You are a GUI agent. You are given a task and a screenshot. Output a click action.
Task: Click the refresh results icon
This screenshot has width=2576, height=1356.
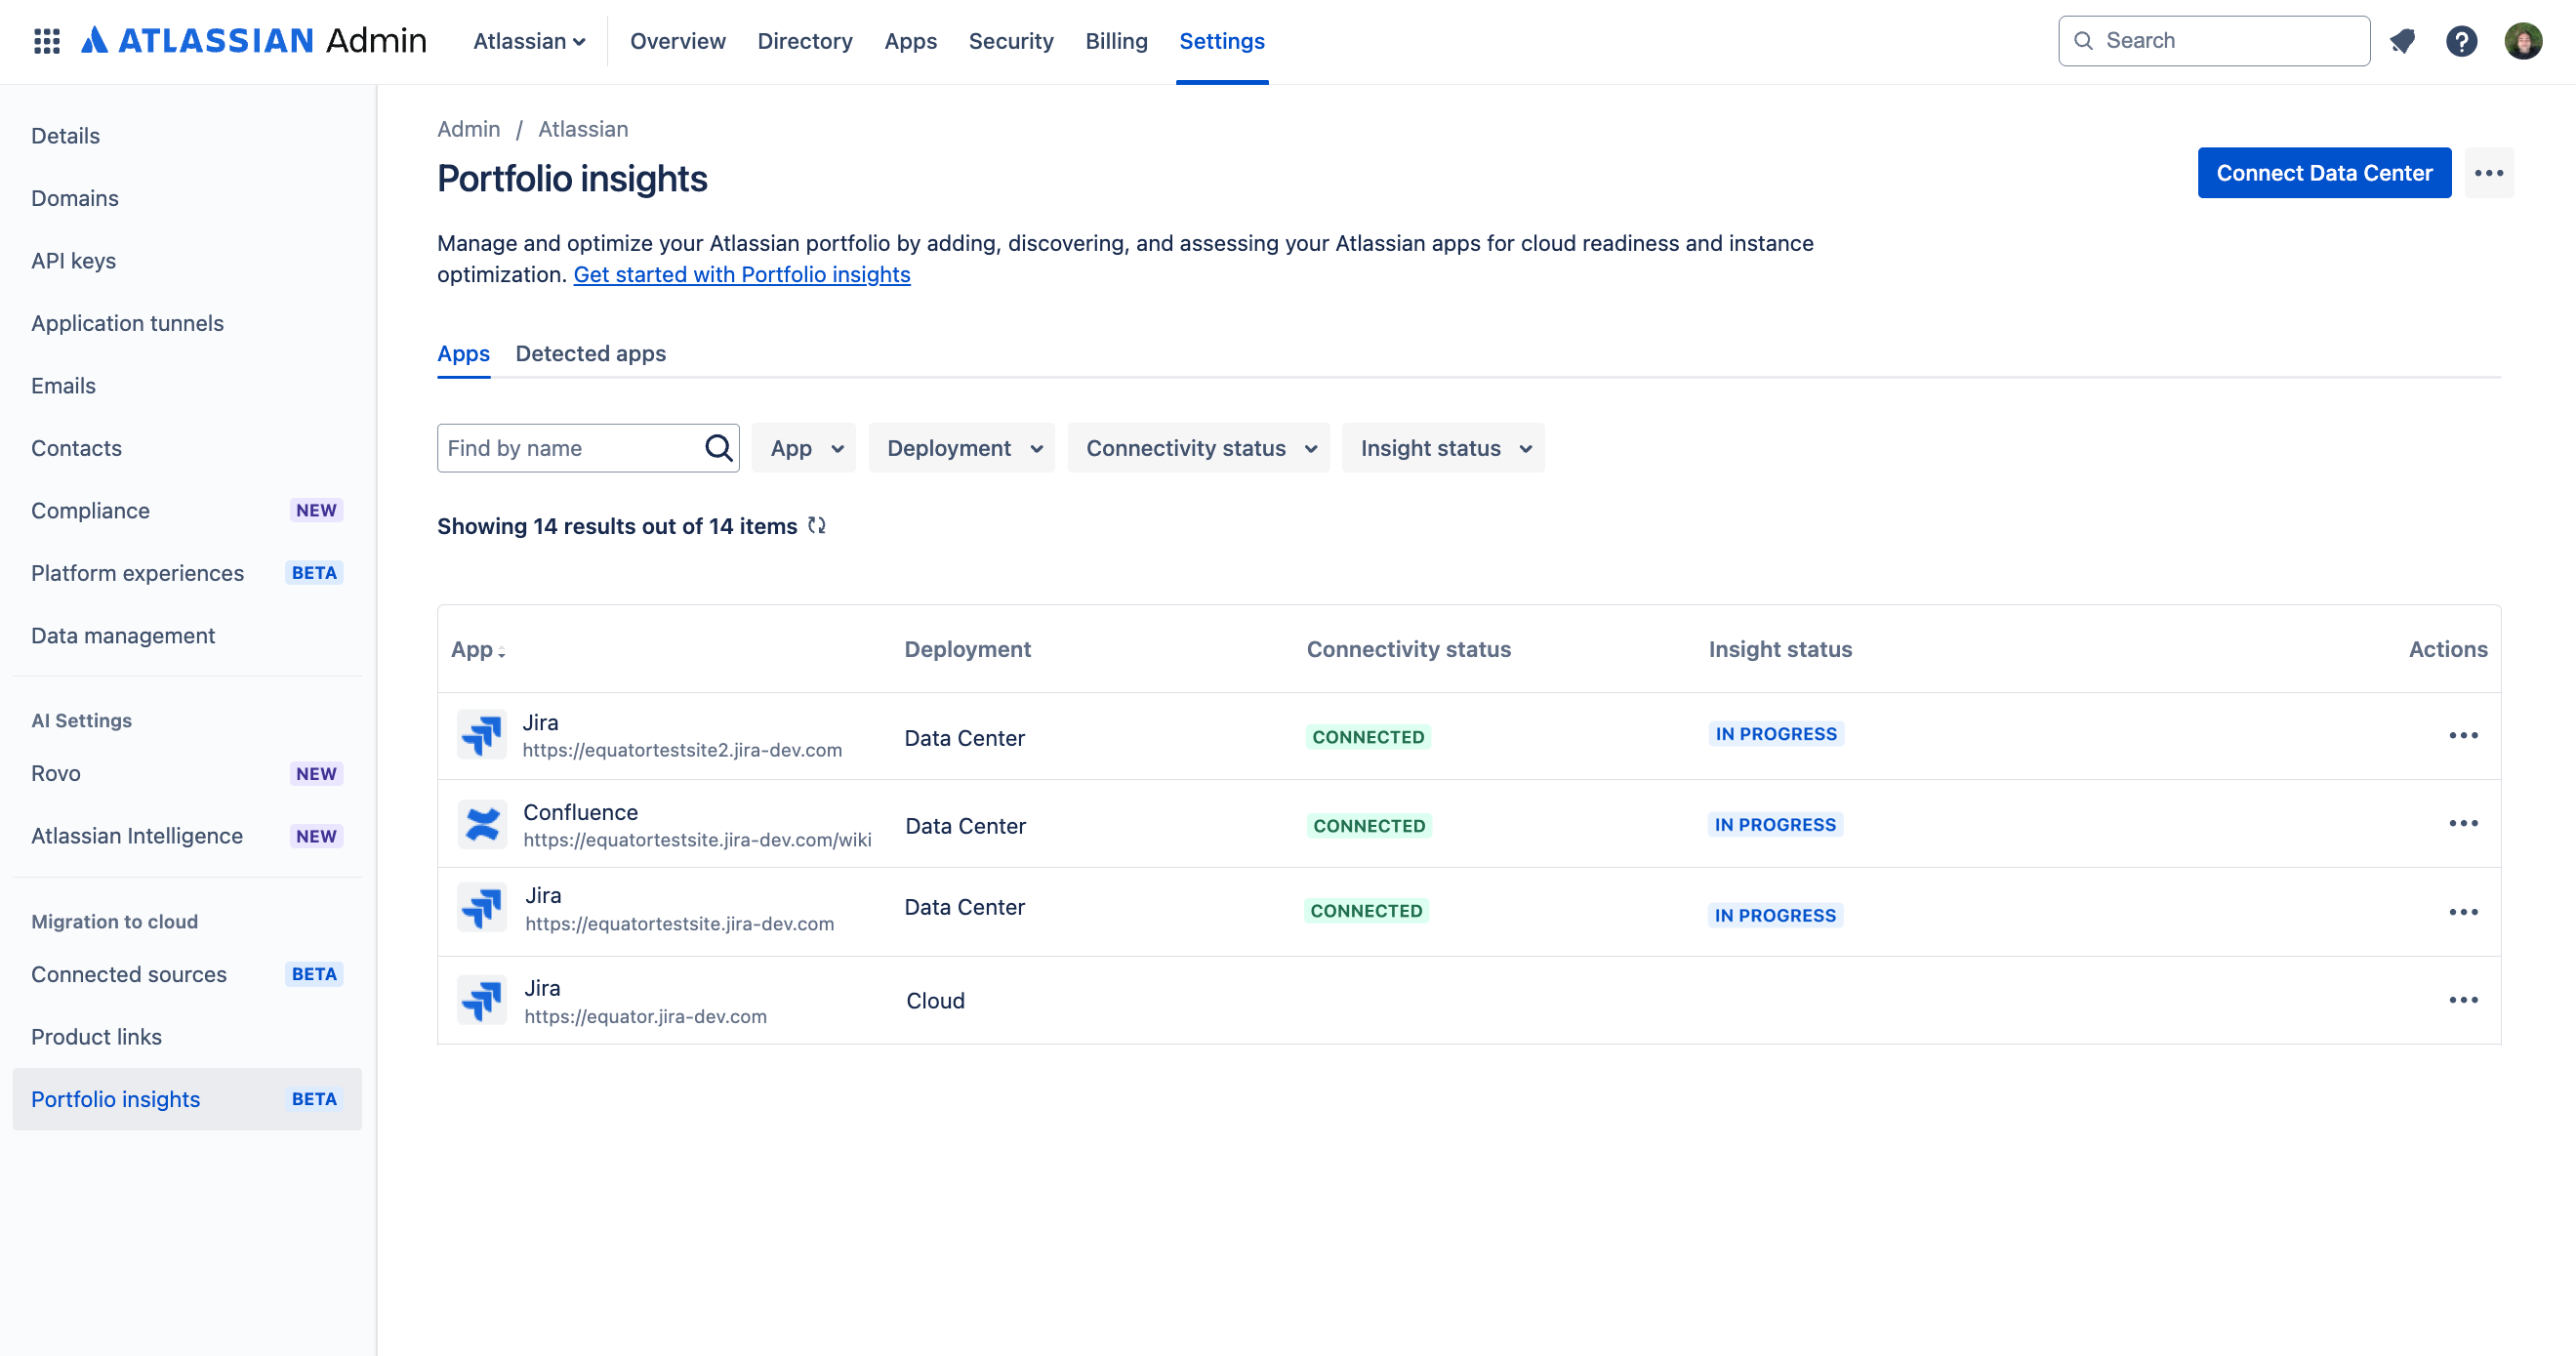point(817,525)
